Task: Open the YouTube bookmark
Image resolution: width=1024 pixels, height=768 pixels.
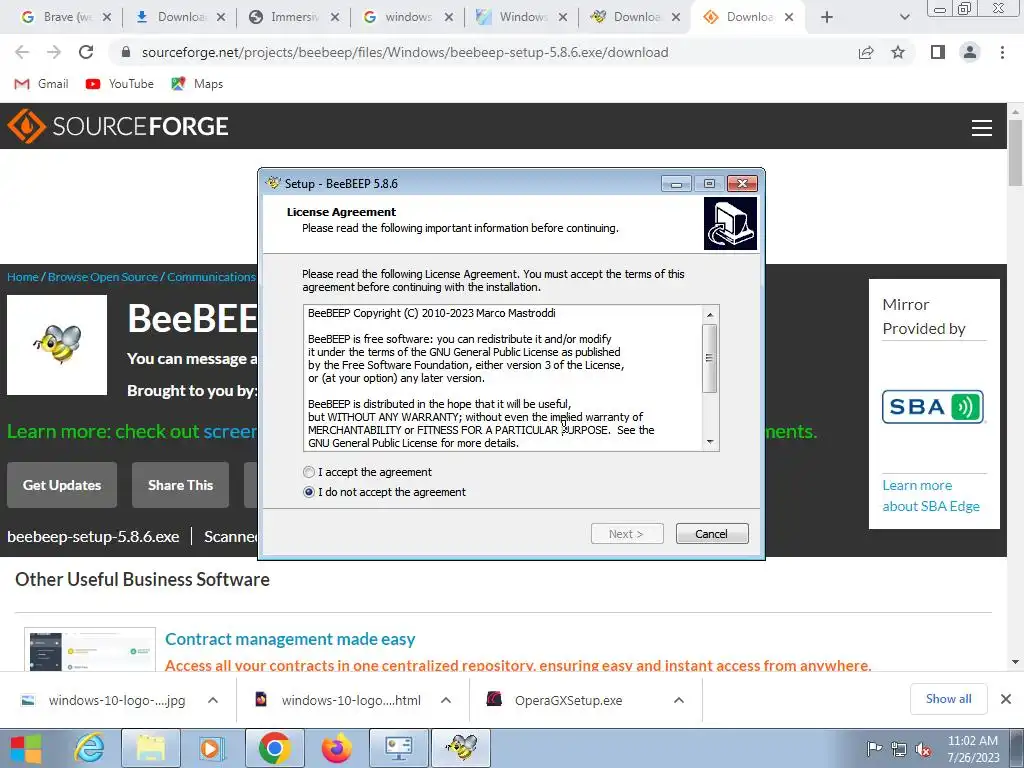Action: (x=120, y=84)
